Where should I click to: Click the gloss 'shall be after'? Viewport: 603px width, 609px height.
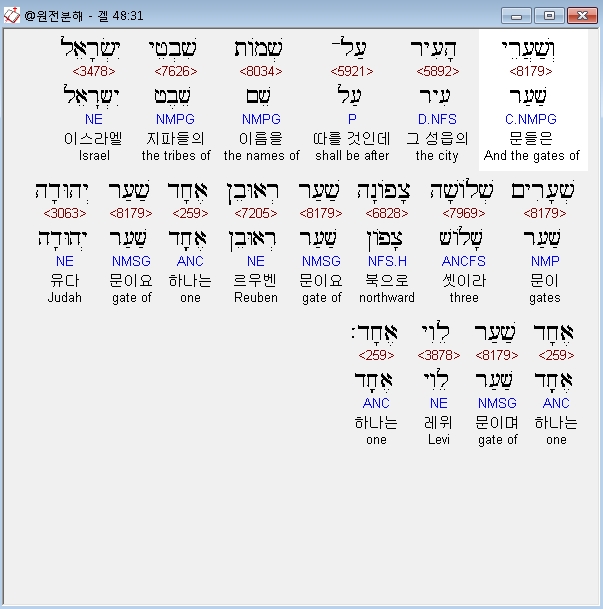[352, 156]
